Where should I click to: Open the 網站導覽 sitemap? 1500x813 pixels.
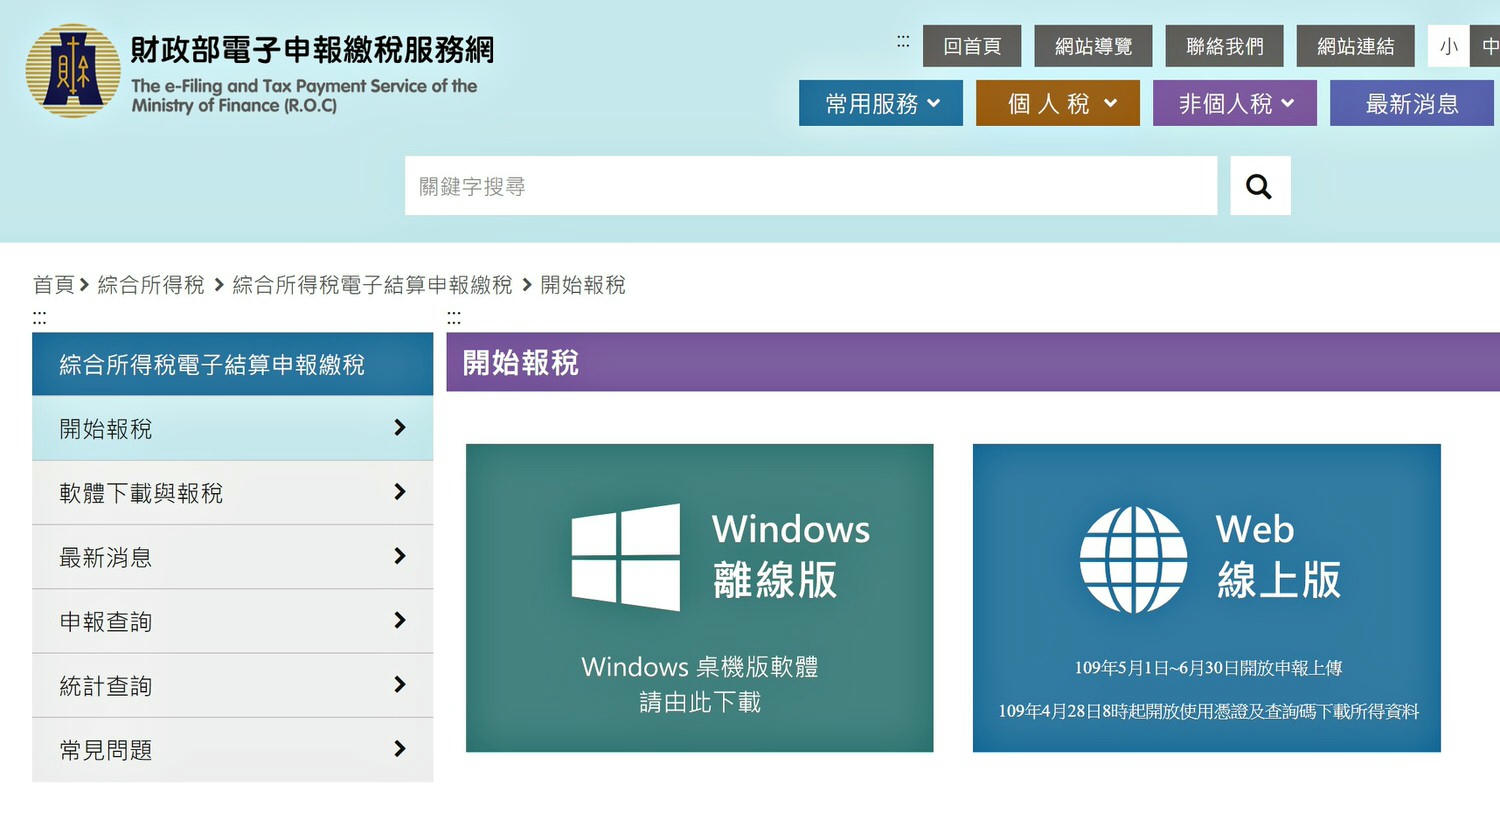point(1094,46)
